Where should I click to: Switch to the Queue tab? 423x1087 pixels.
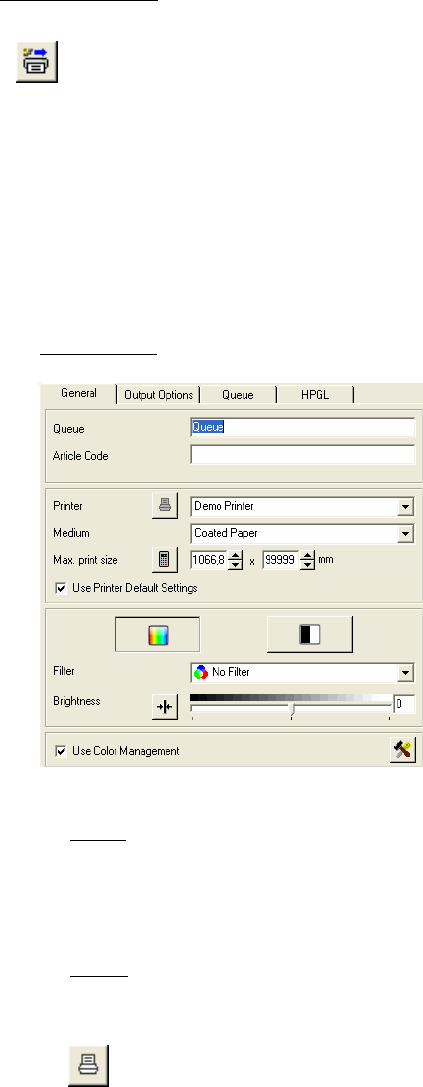pyautogui.click(x=238, y=394)
